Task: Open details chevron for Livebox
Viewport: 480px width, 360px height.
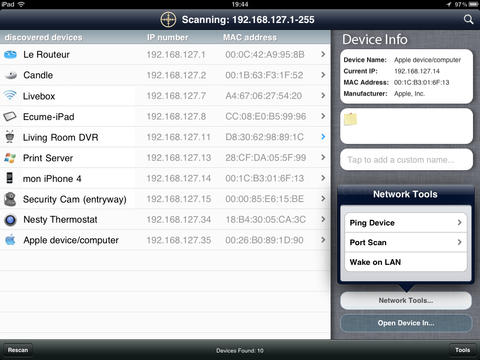Action: (323, 95)
